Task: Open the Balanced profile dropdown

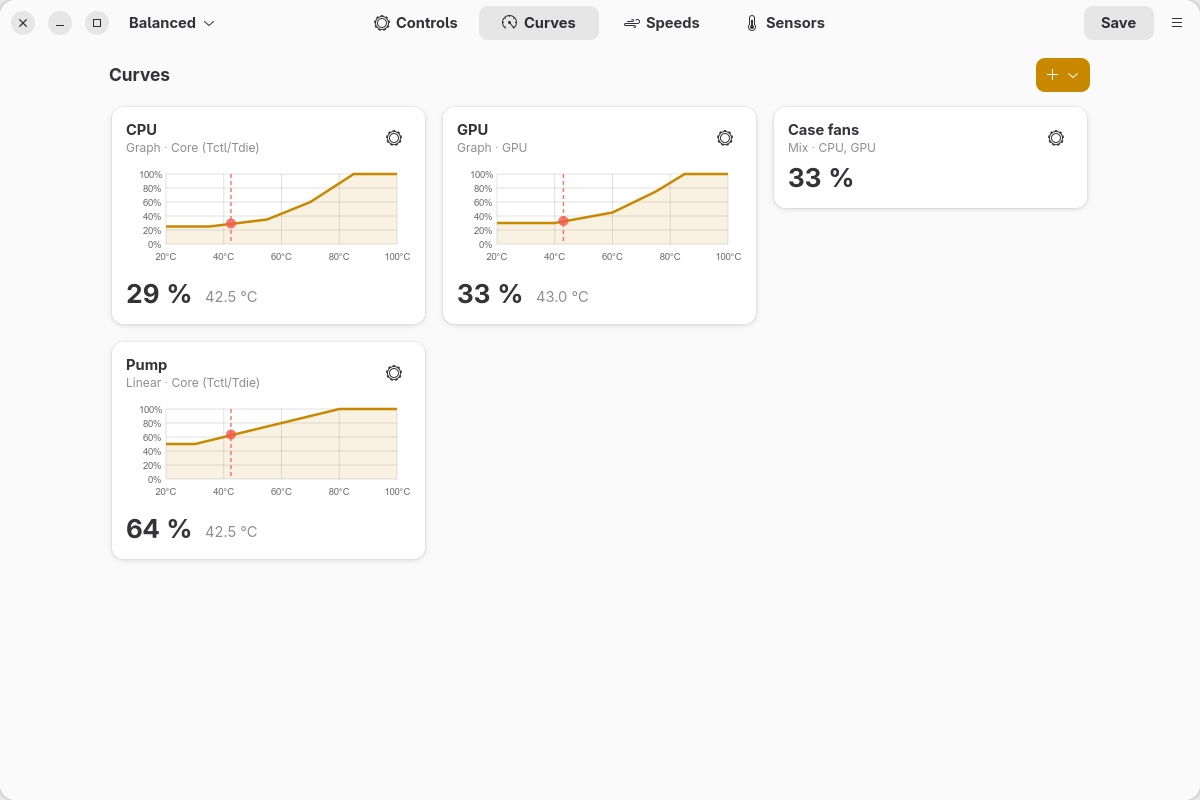Action: (172, 23)
